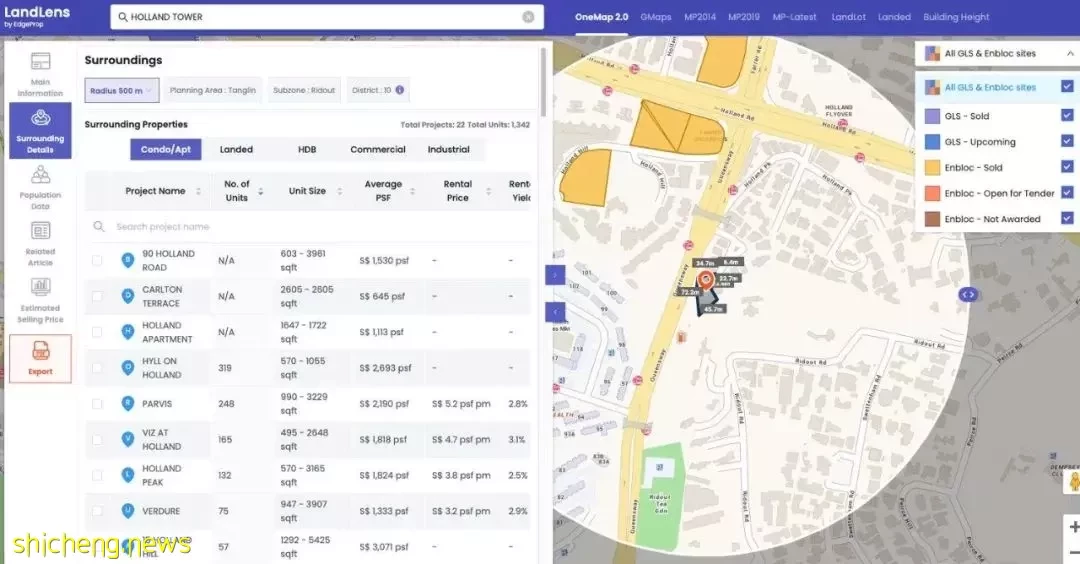Switch to GMaps map view

click(656, 17)
